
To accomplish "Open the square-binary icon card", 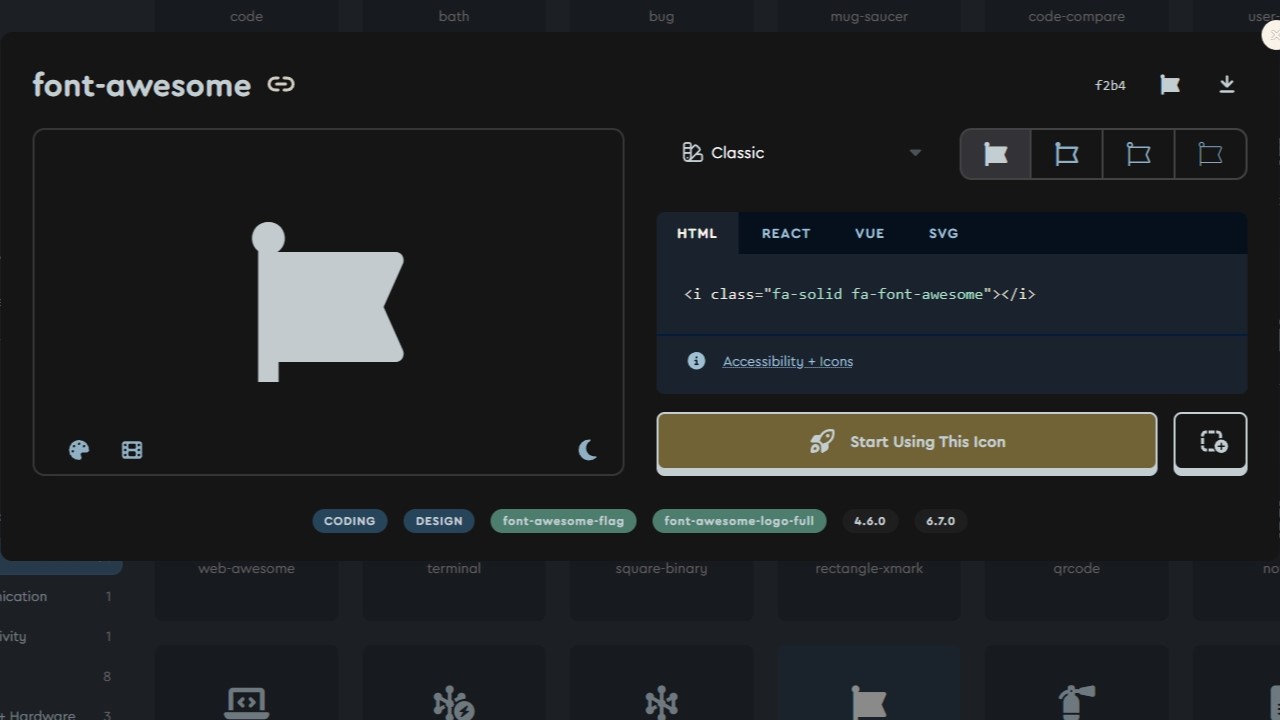I will pos(661,590).
